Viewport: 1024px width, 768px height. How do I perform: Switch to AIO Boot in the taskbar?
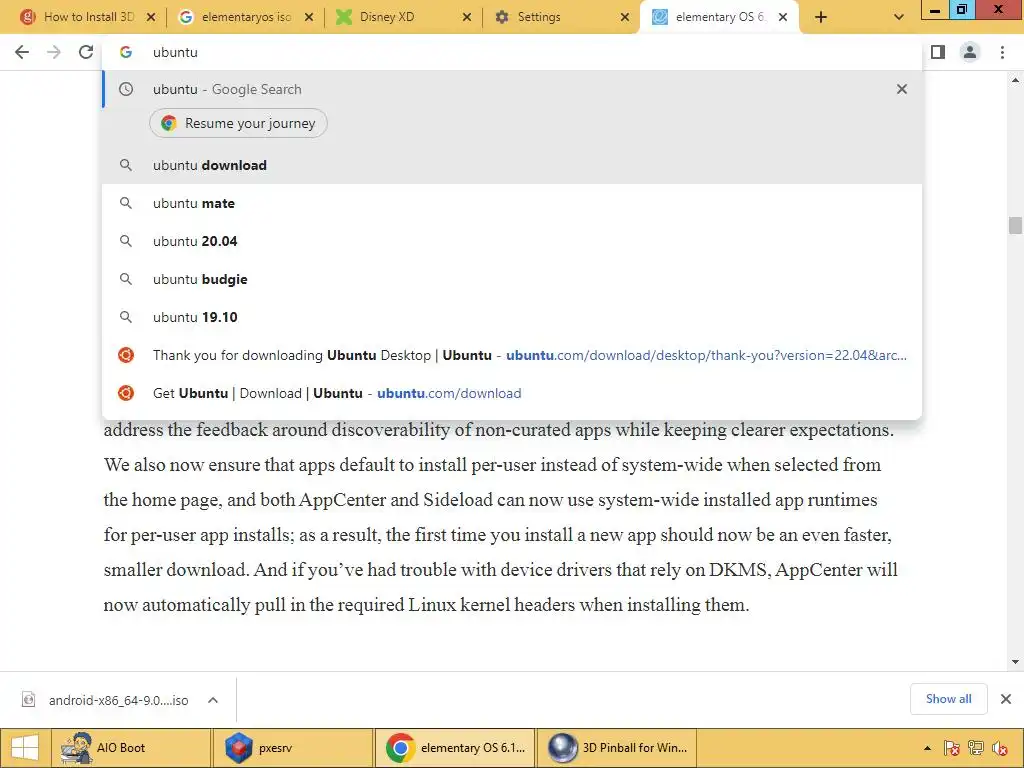(x=131, y=748)
